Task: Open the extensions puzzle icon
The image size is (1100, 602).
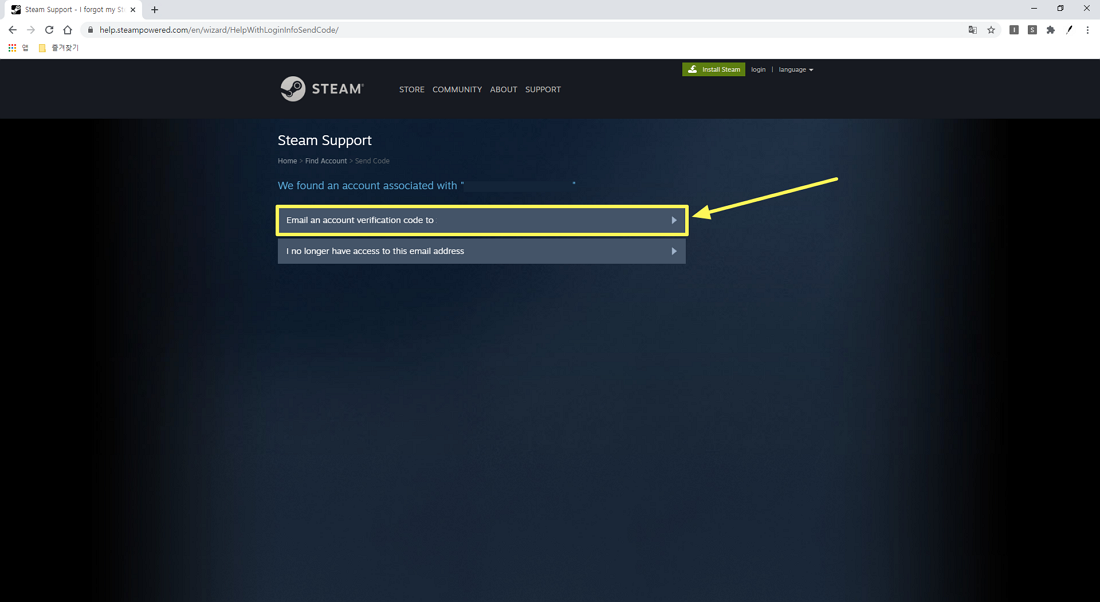Action: coord(1050,29)
